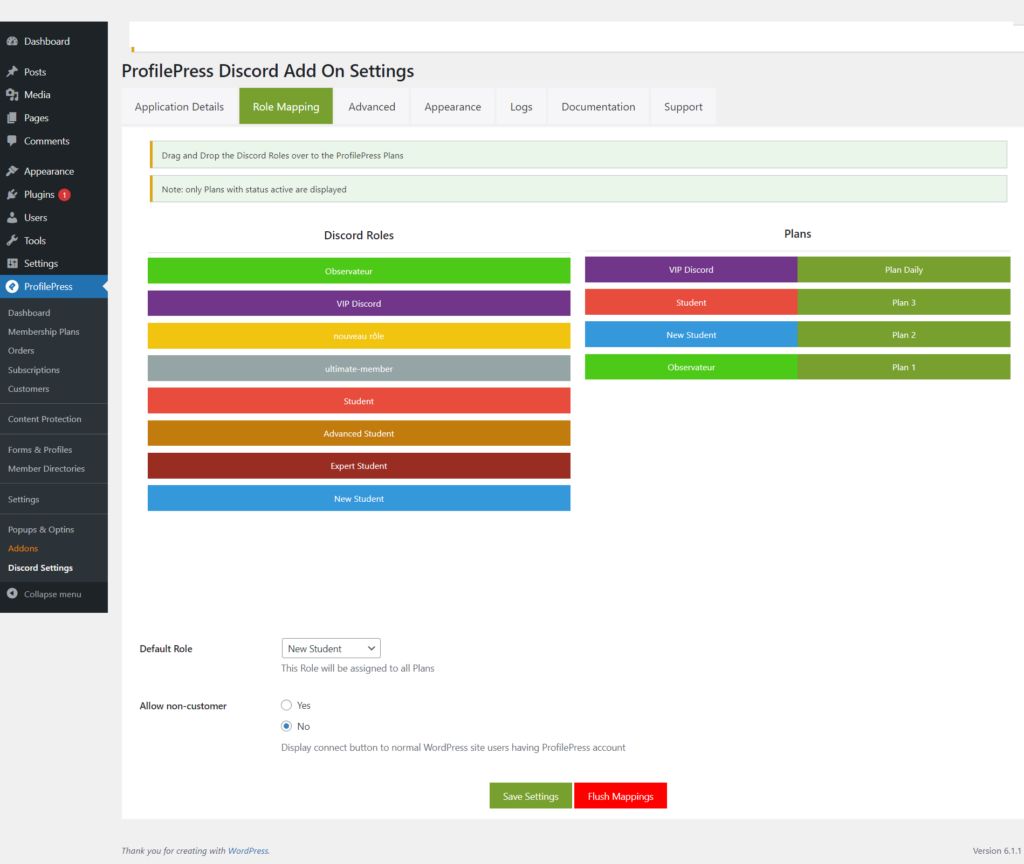The image size is (1024, 864).
Task: Click the Plan 1 plan box
Action: pyautogui.click(x=904, y=367)
